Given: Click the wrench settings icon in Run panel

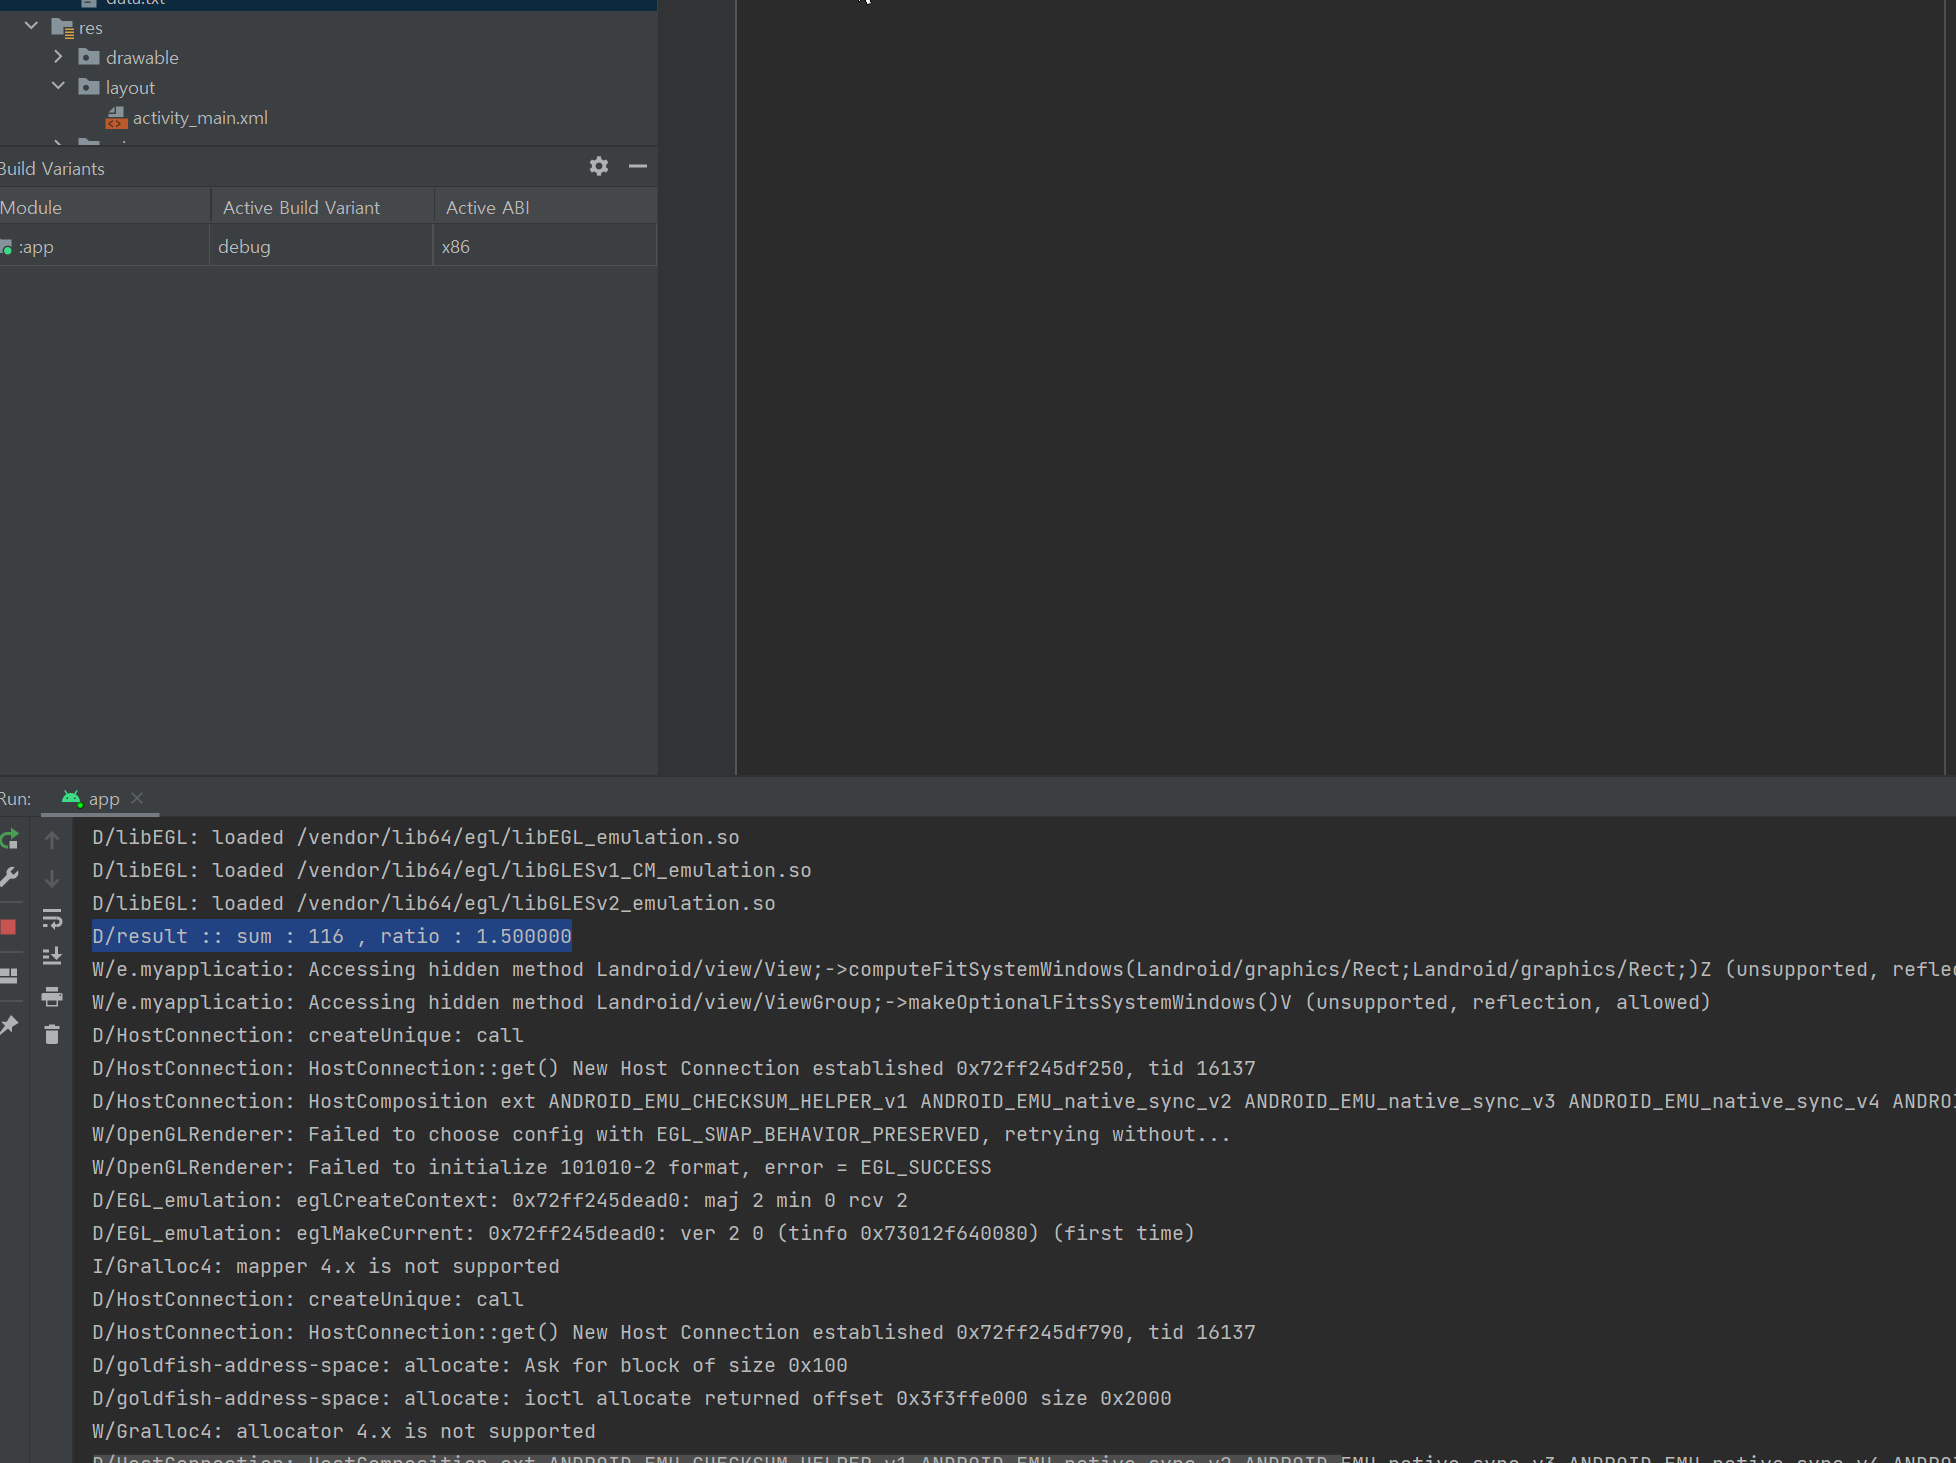Looking at the screenshot, I should point(9,877).
